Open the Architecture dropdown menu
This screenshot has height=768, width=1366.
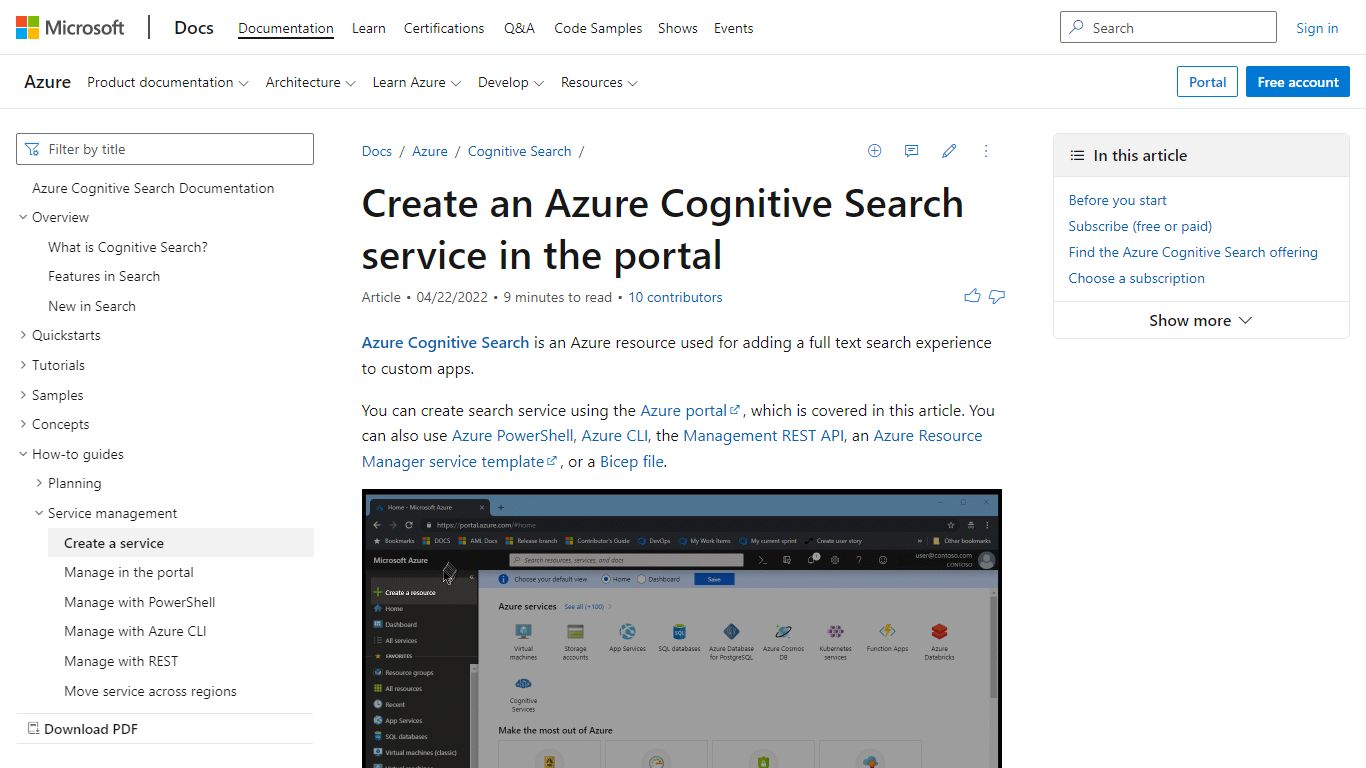310,82
